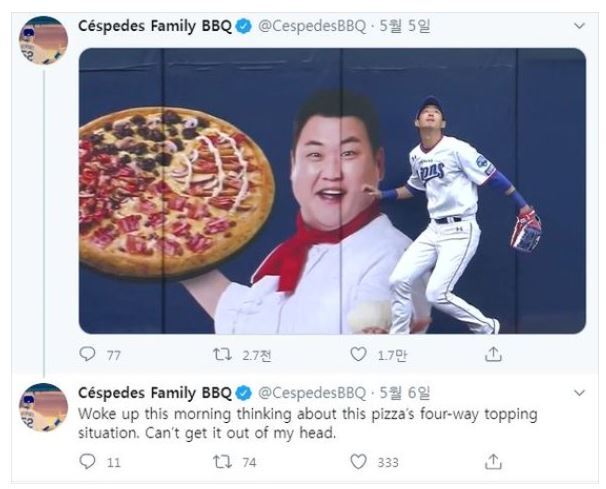The image size is (606, 489).
Task: Retweet the first tweet with pizza image
Action: [x=223, y=354]
